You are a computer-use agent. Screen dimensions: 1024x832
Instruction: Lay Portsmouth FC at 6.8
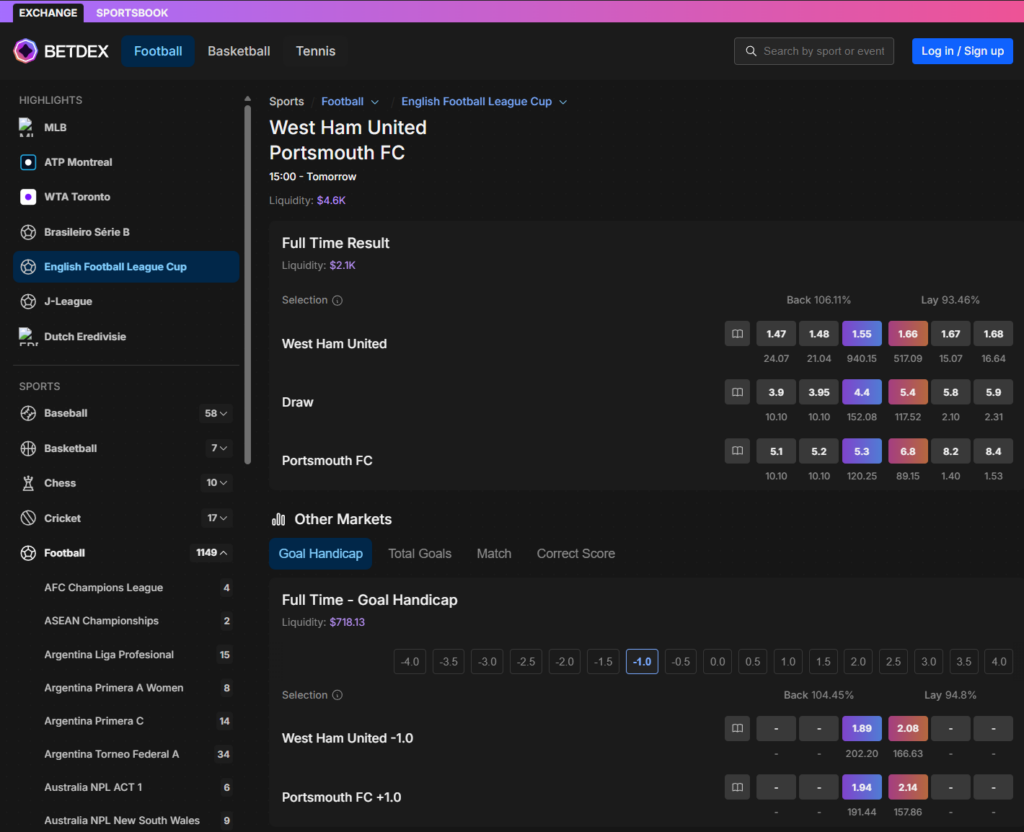[908, 451]
